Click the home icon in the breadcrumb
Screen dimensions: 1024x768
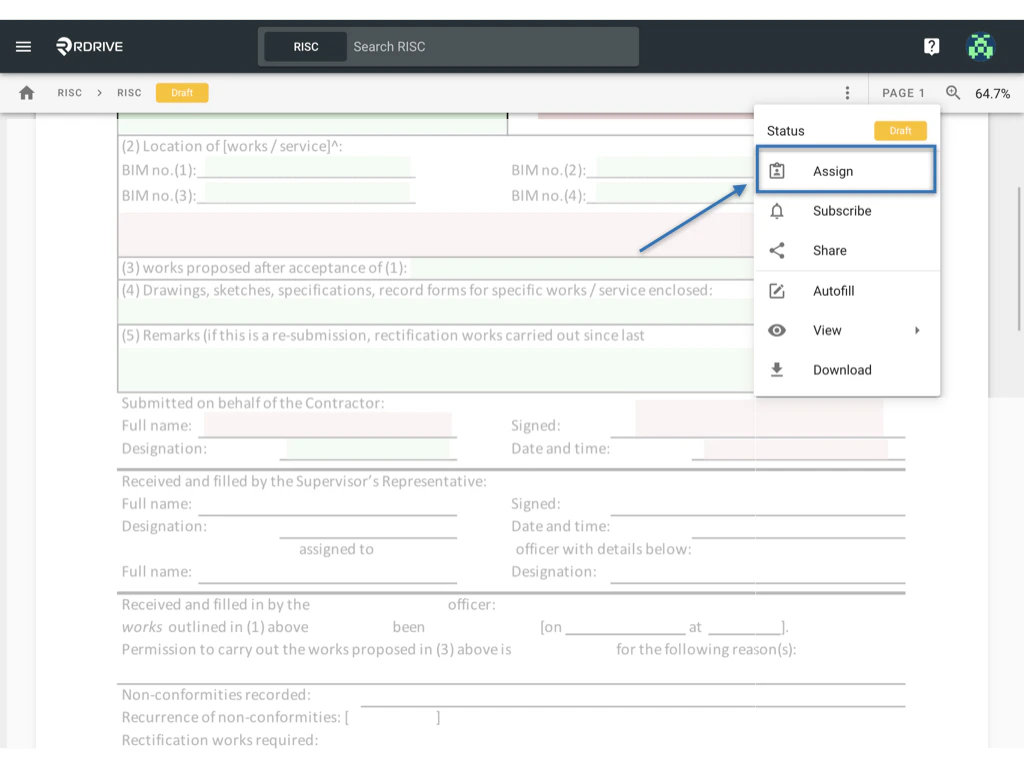(x=27, y=92)
